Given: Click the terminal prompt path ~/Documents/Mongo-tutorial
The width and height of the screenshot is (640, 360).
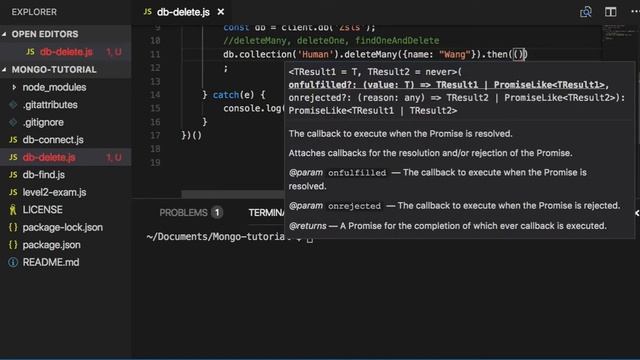Looking at the screenshot, I should click(219, 237).
